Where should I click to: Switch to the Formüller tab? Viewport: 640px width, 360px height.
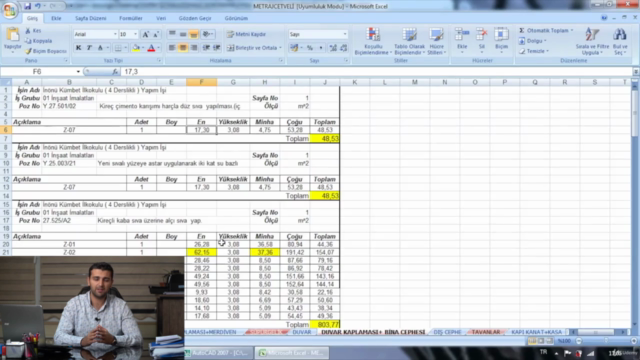pos(131,18)
